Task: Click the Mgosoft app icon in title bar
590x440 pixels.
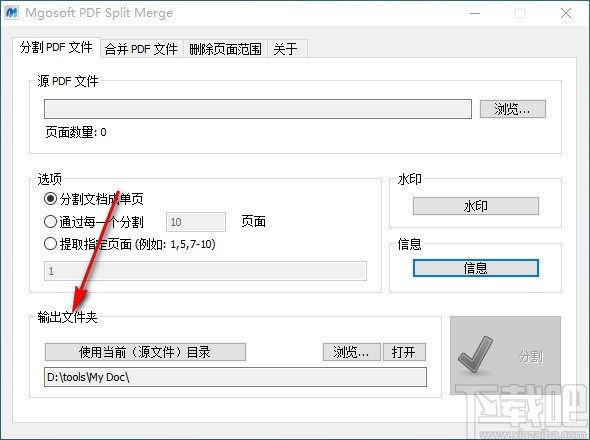Action: click(11, 12)
